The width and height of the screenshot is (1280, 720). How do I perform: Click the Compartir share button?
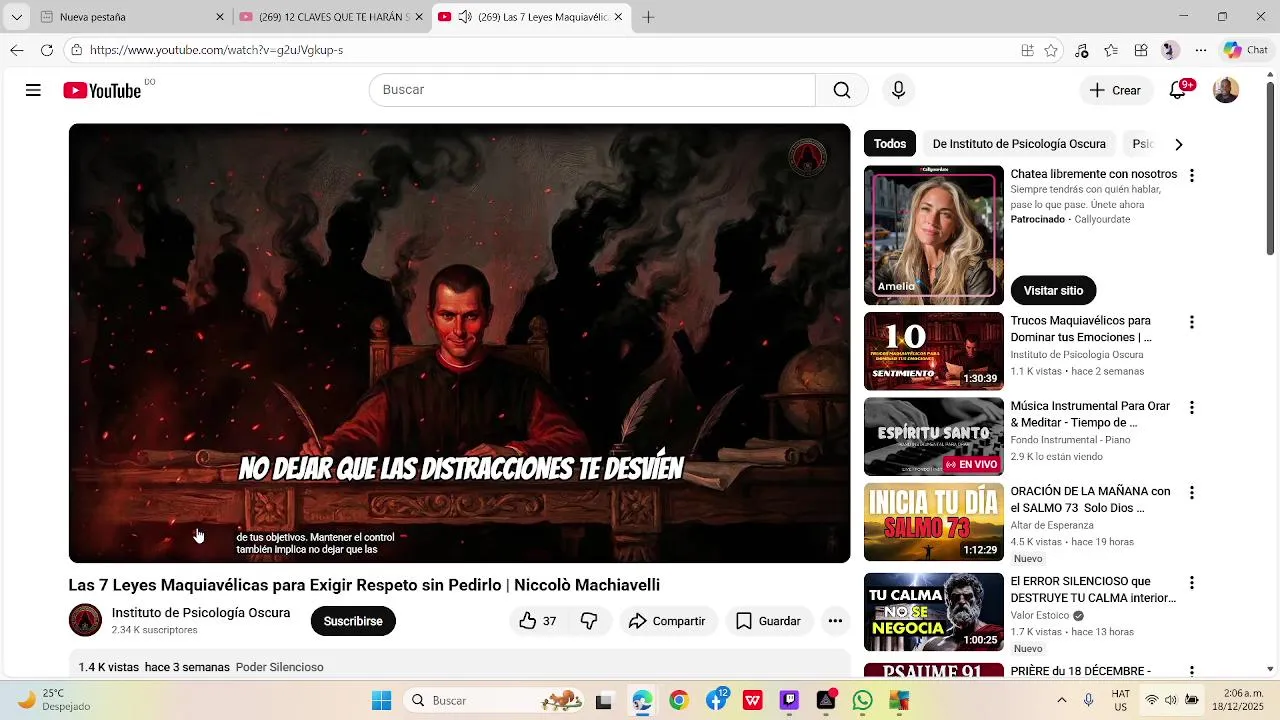667,621
